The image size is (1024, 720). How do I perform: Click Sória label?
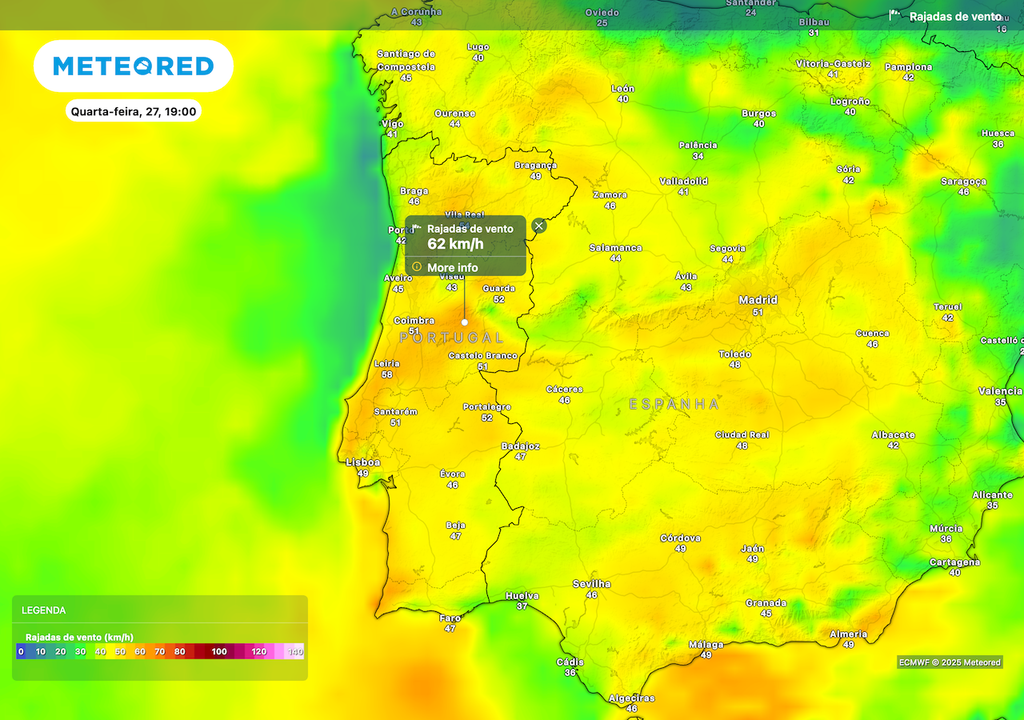pyautogui.click(x=848, y=169)
